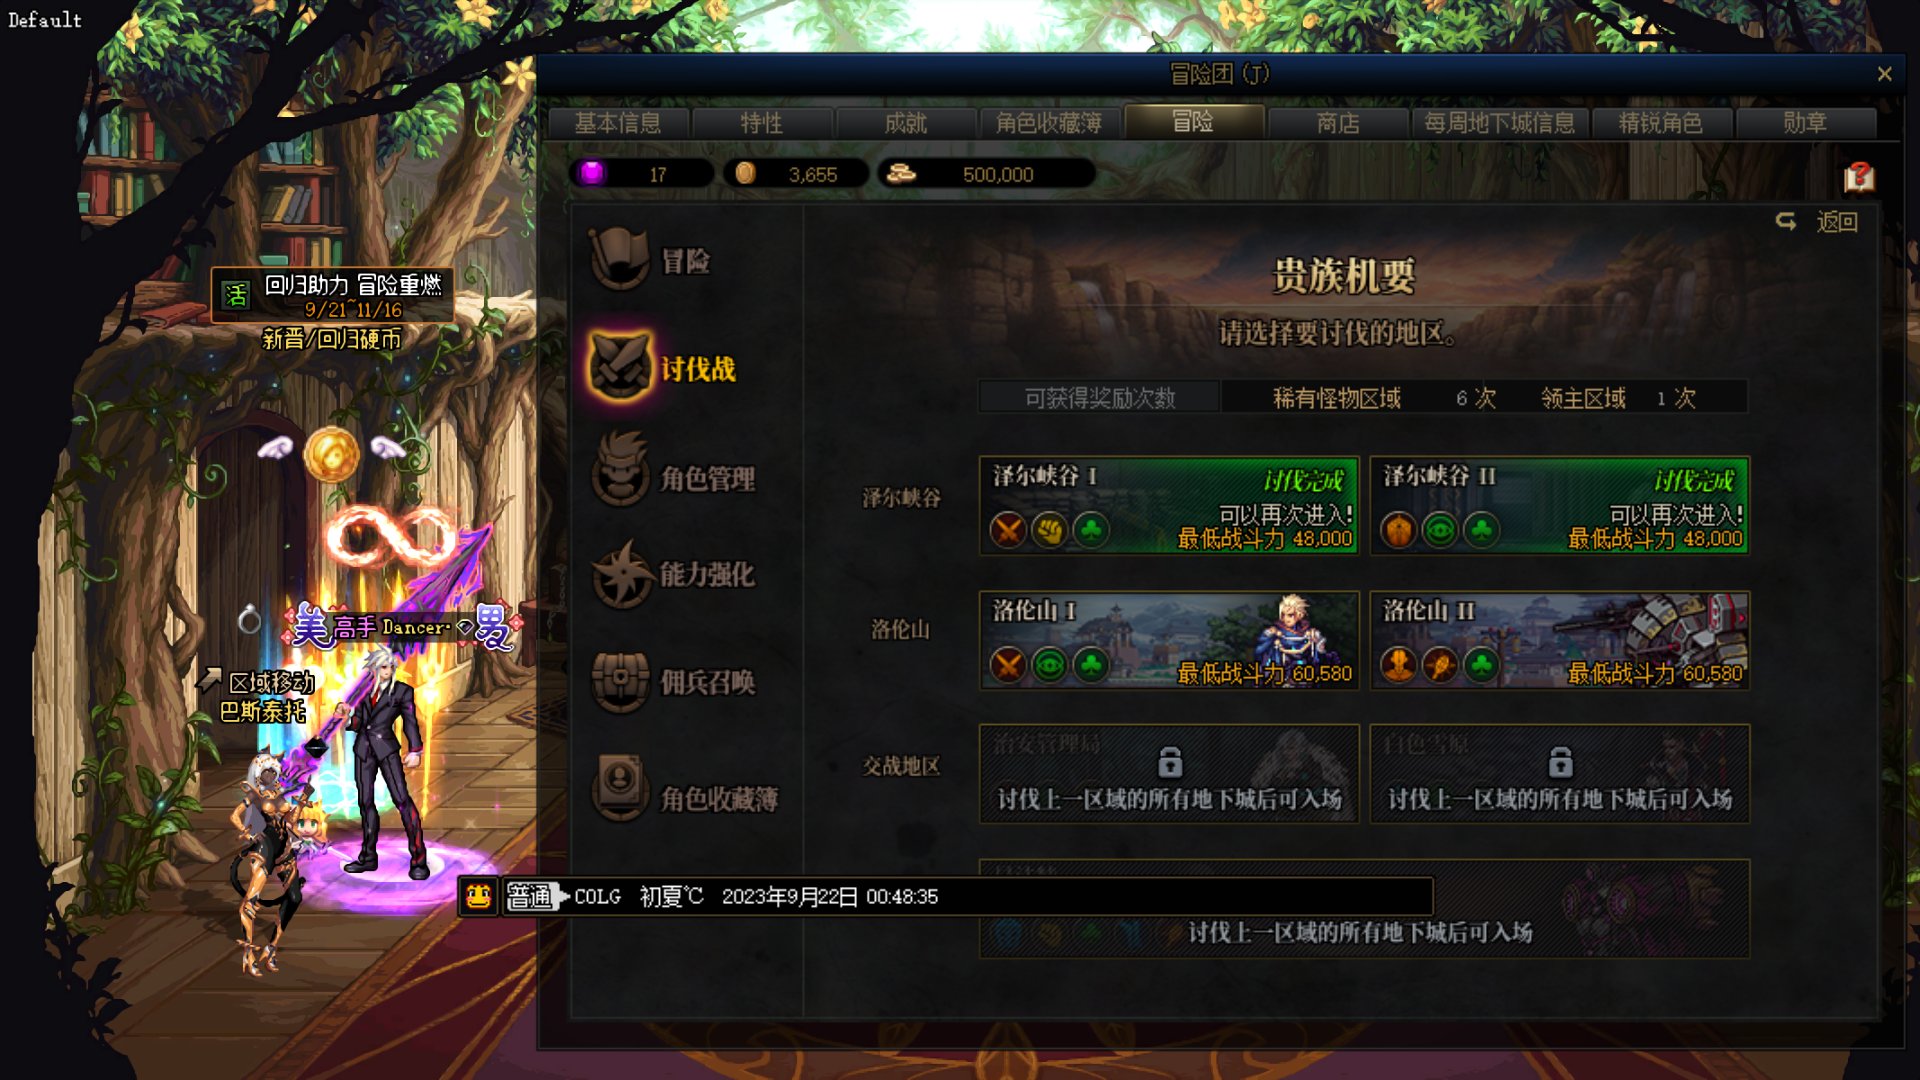Open 佣兵召唤 treasure chest icon
This screenshot has width=1920, height=1080.
620,682
